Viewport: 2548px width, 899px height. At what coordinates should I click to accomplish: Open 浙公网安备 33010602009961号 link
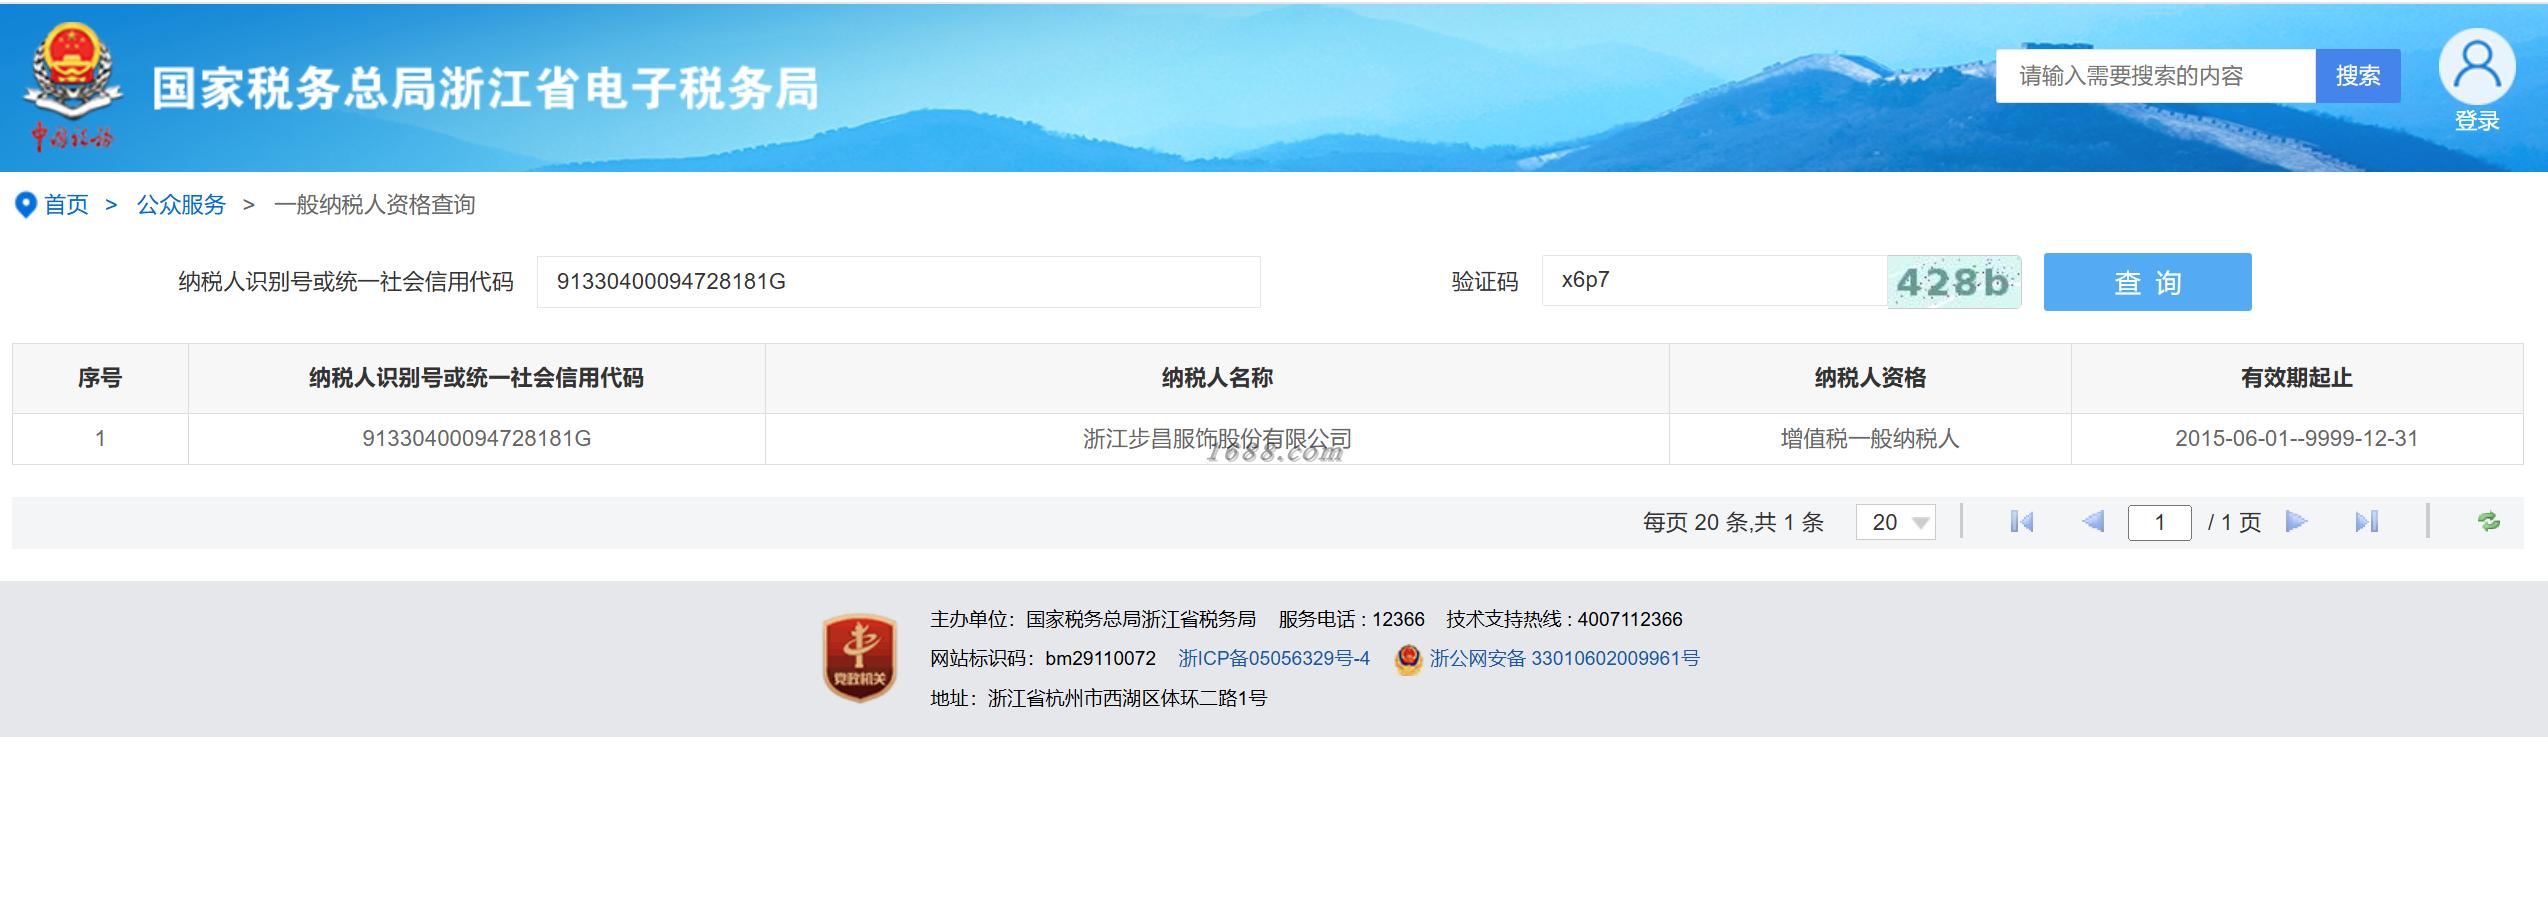1564,659
